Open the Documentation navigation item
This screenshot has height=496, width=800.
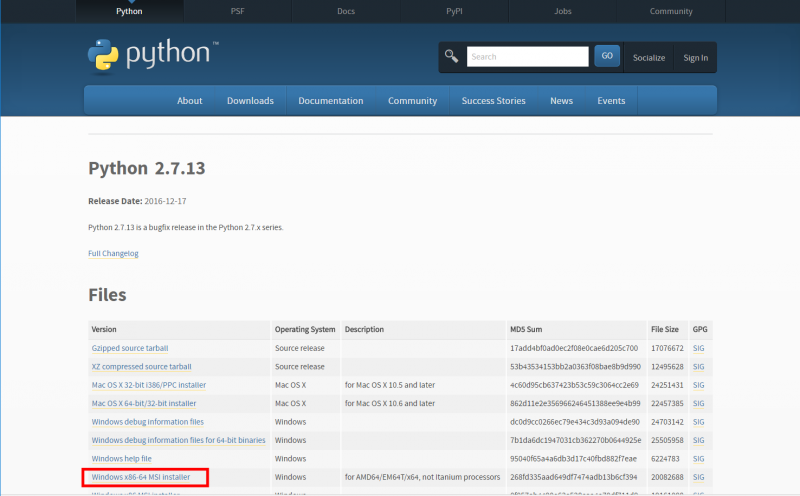click(x=331, y=101)
